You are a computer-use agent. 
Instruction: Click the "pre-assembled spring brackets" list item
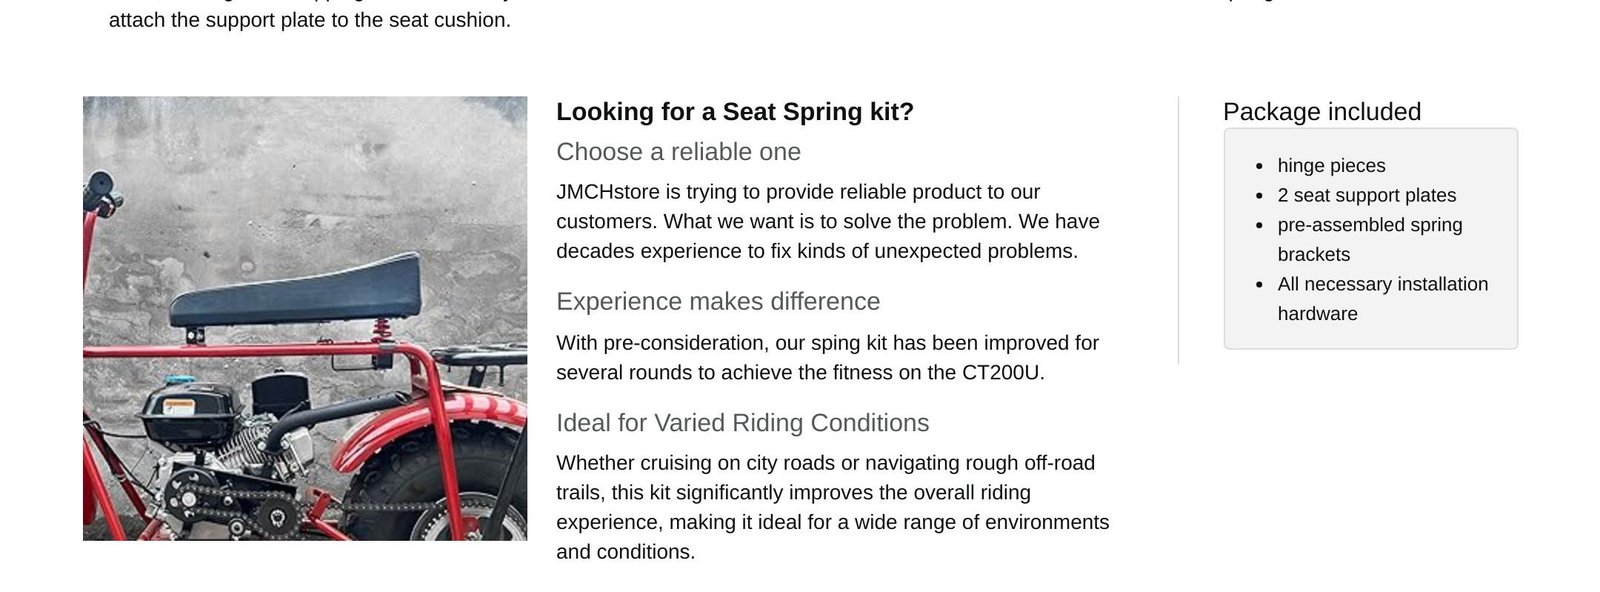point(1369,240)
